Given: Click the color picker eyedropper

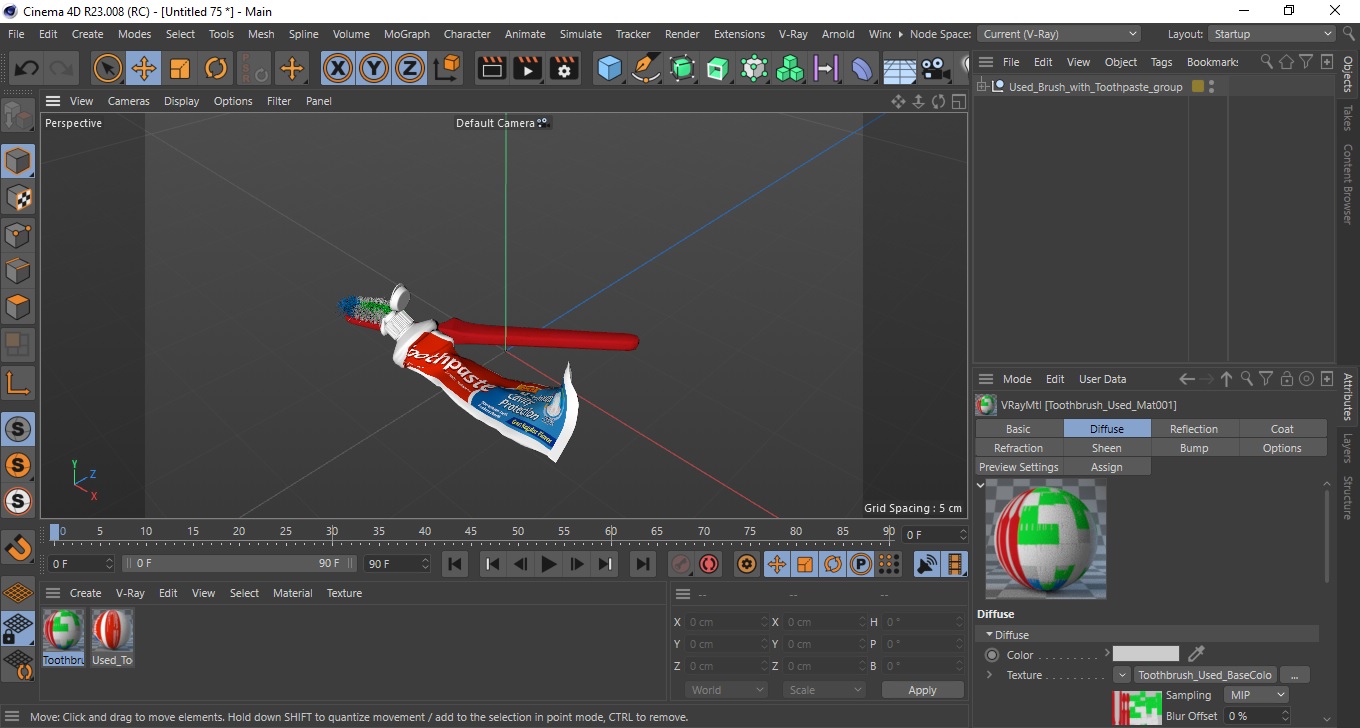Looking at the screenshot, I should pos(1196,654).
